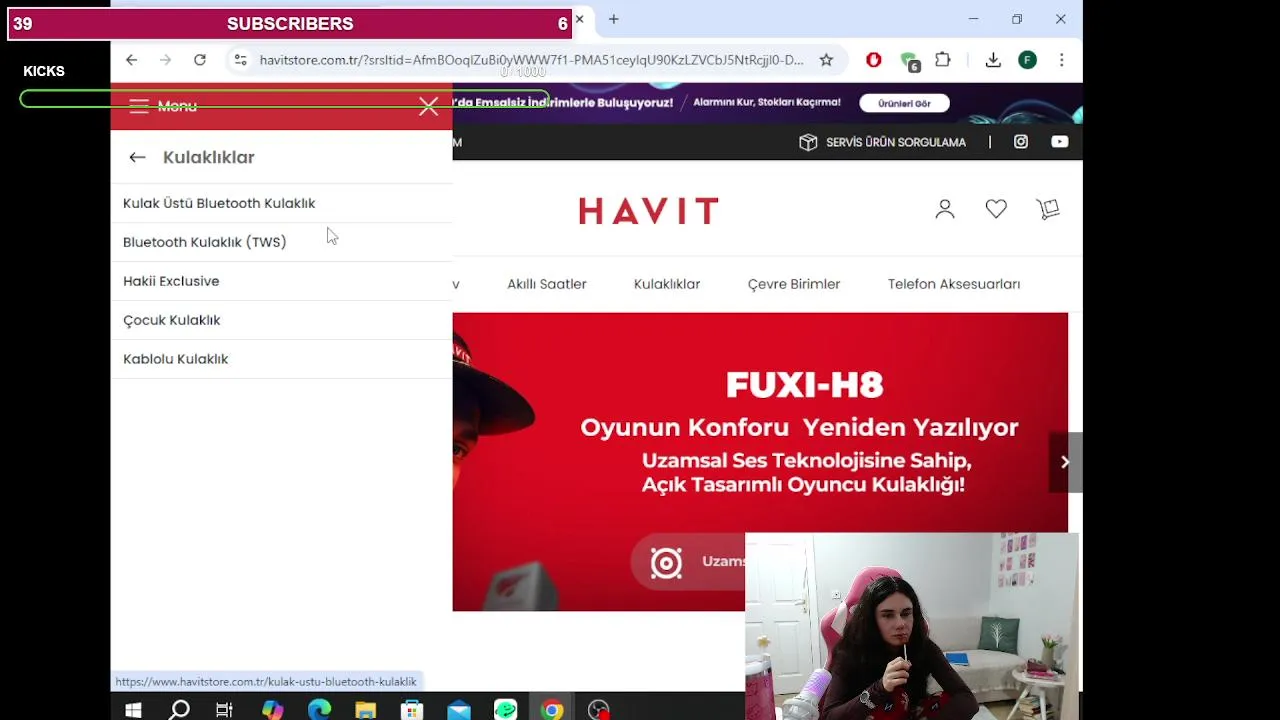This screenshot has width=1280, height=720.
Task: Click the address bar URL
Action: click(x=531, y=60)
